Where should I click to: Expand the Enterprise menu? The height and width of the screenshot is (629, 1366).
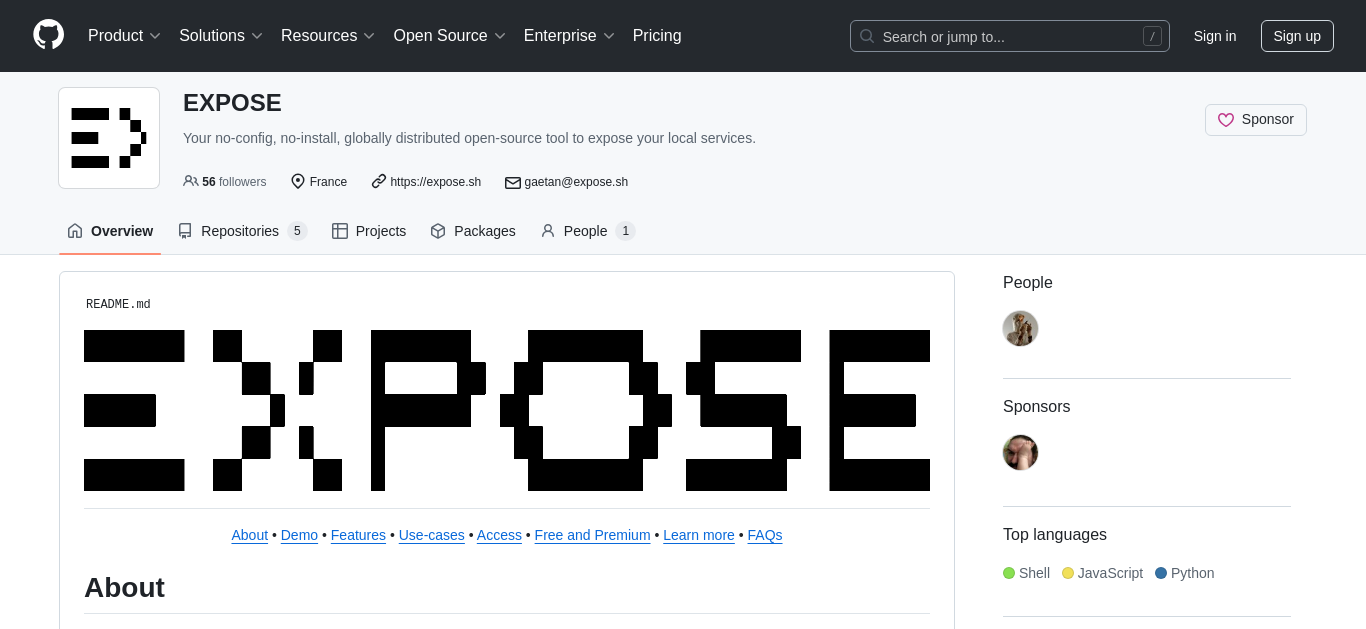(x=569, y=36)
